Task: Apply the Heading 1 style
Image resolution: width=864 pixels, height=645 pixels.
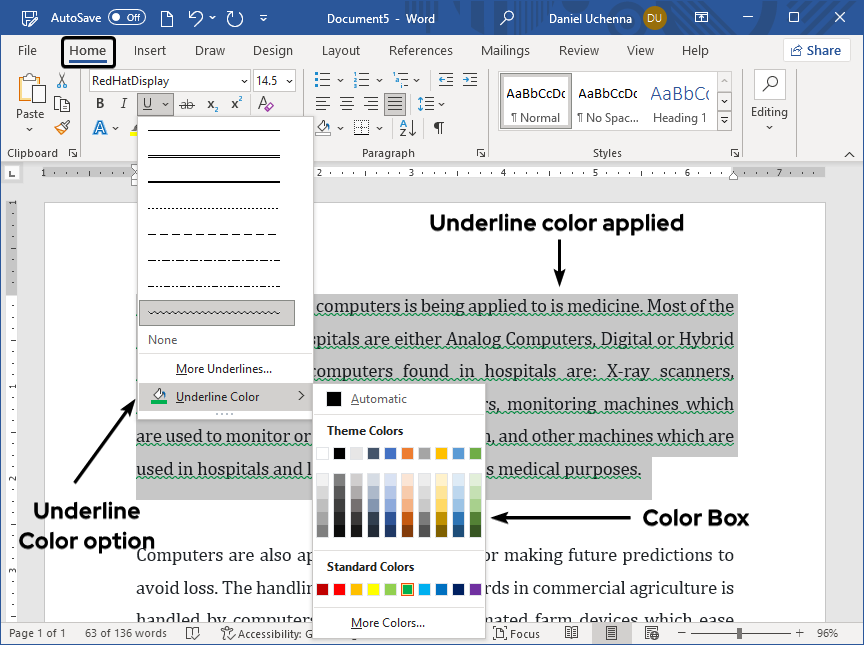Action: click(679, 102)
